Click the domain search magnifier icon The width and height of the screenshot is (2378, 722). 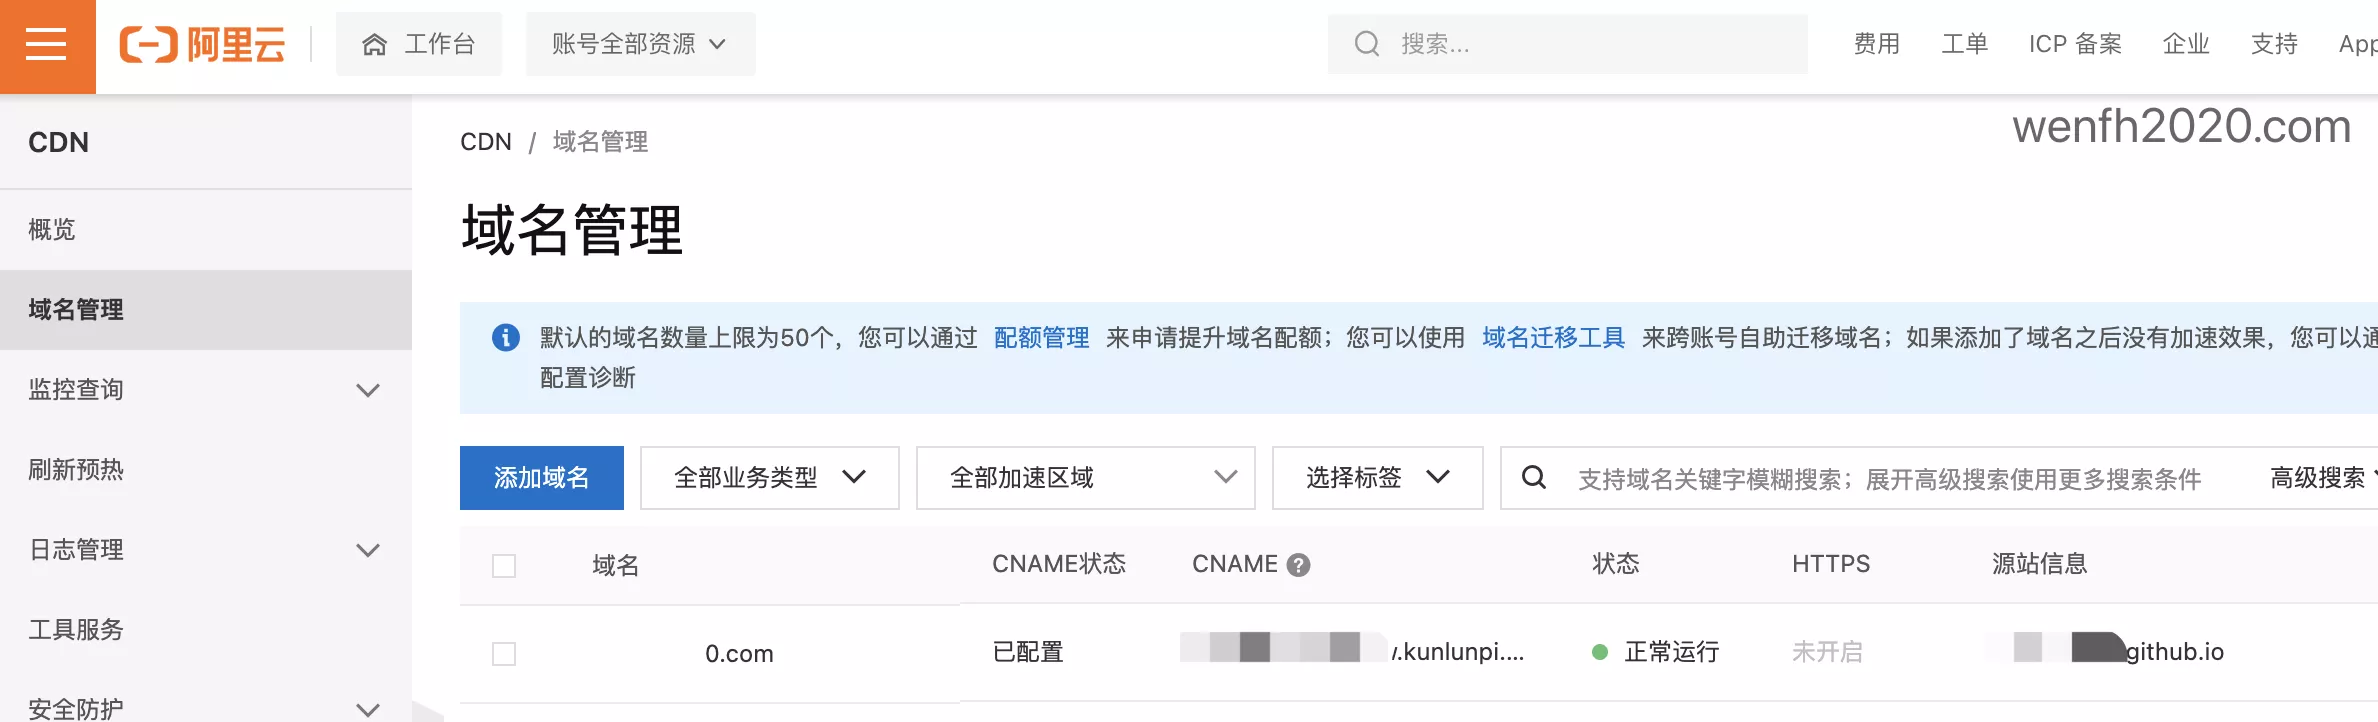coord(1534,478)
